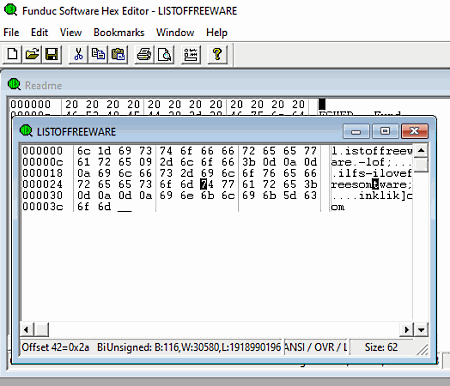The height and width of the screenshot is (386, 450).
Task: Click the BiUnsigned values status text
Action: coord(189,347)
